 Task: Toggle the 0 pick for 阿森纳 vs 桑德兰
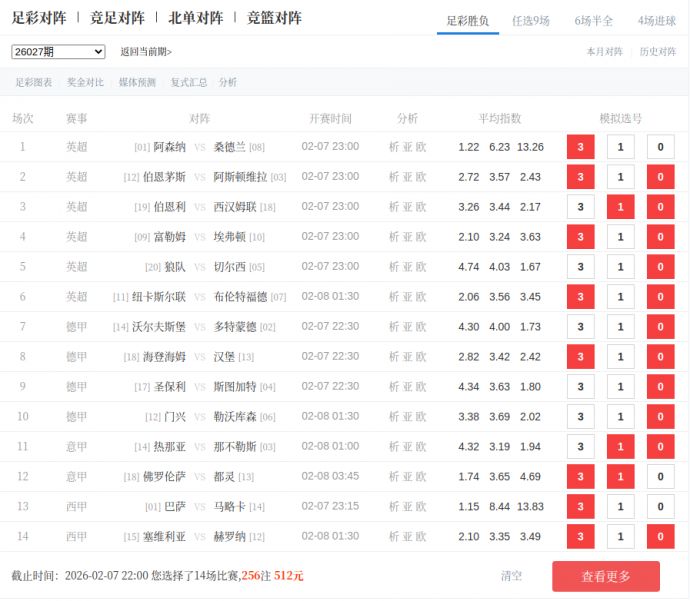660,147
